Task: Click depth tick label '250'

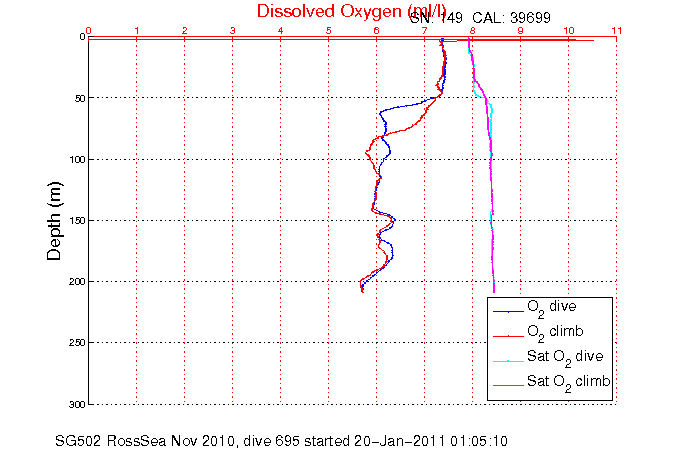Action: point(77,343)
